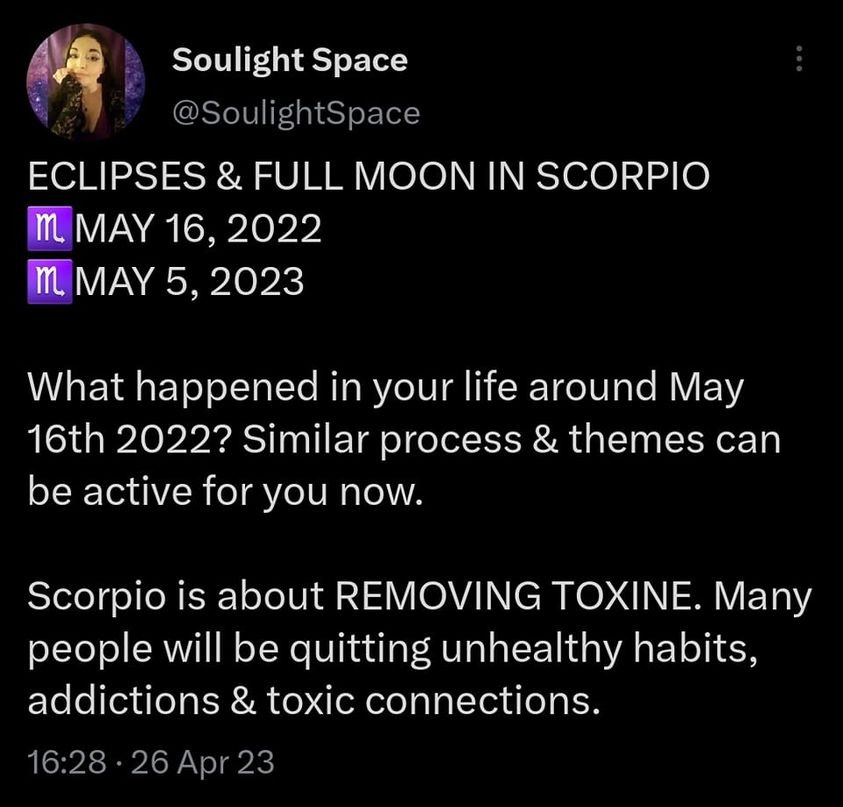843x807 pixels.
Task: Click 'Scorpio is about' in the last paragraph
Action: [175, 597]
